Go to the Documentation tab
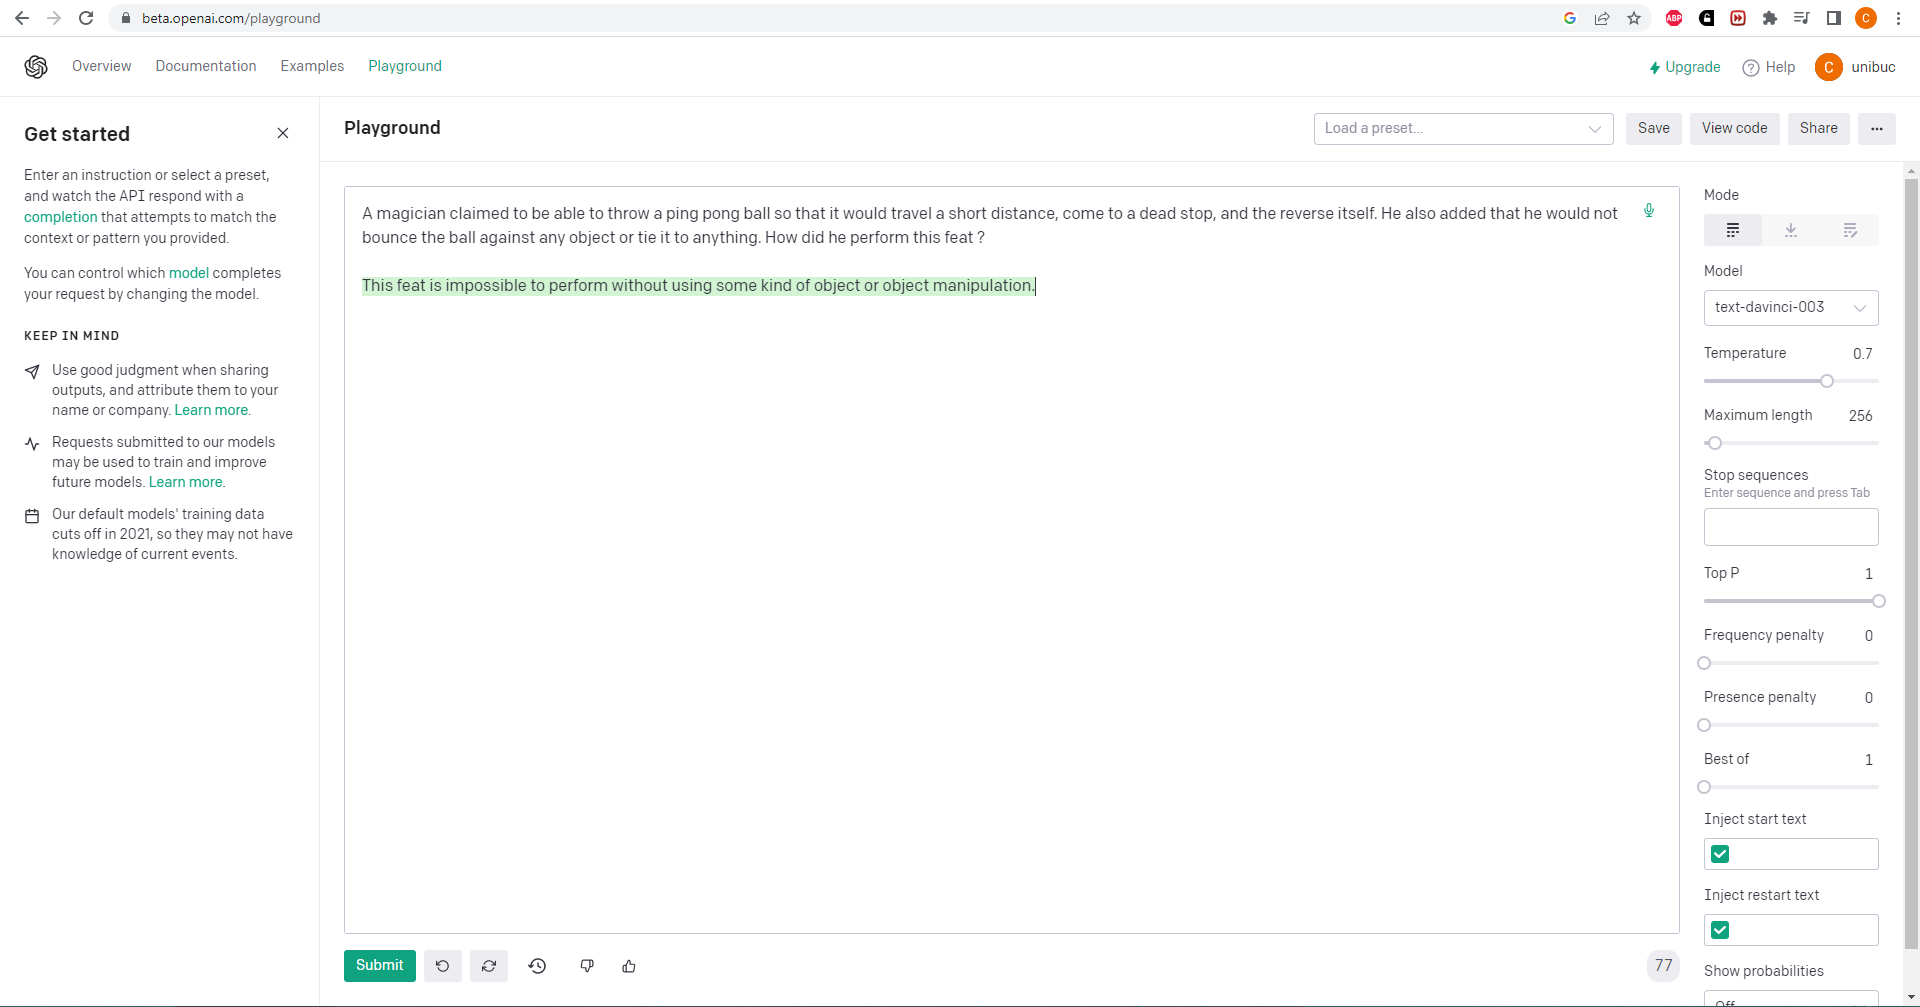This screenshot has height=1007, width=1920. coord(206,66)
